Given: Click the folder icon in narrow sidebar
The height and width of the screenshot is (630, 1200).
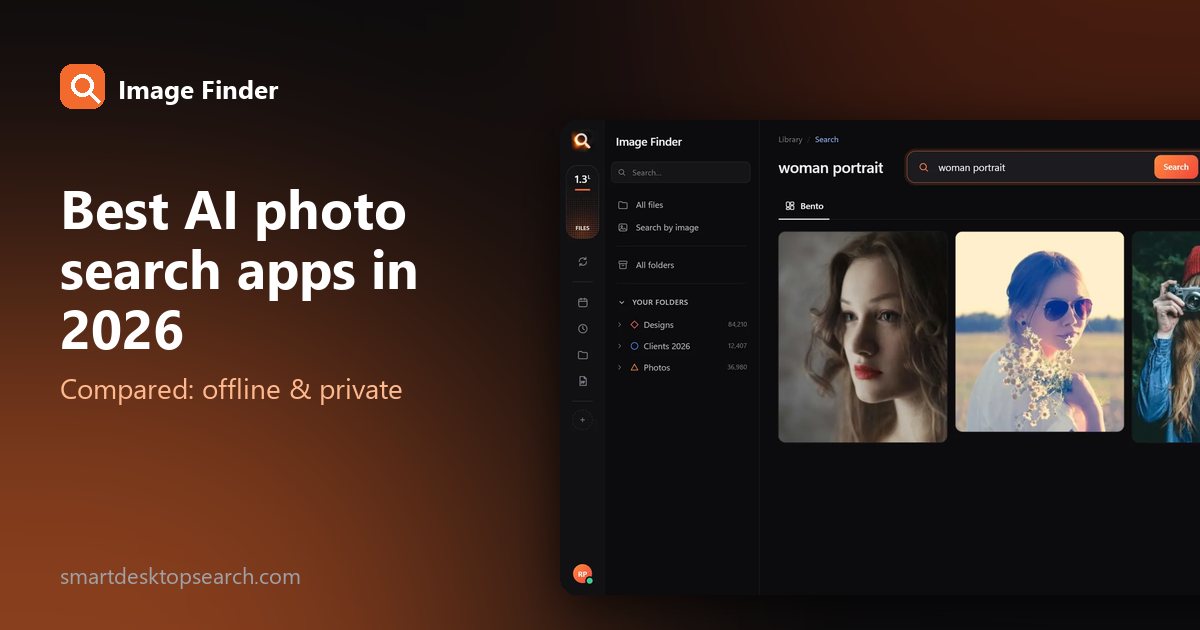Looking at the screenshot, I should tap(582, 355).
